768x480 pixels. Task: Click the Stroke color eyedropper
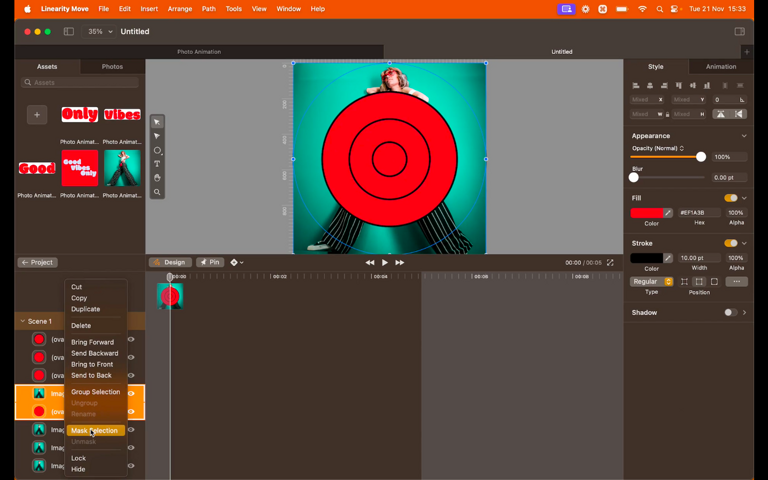(x=668, y=258)
